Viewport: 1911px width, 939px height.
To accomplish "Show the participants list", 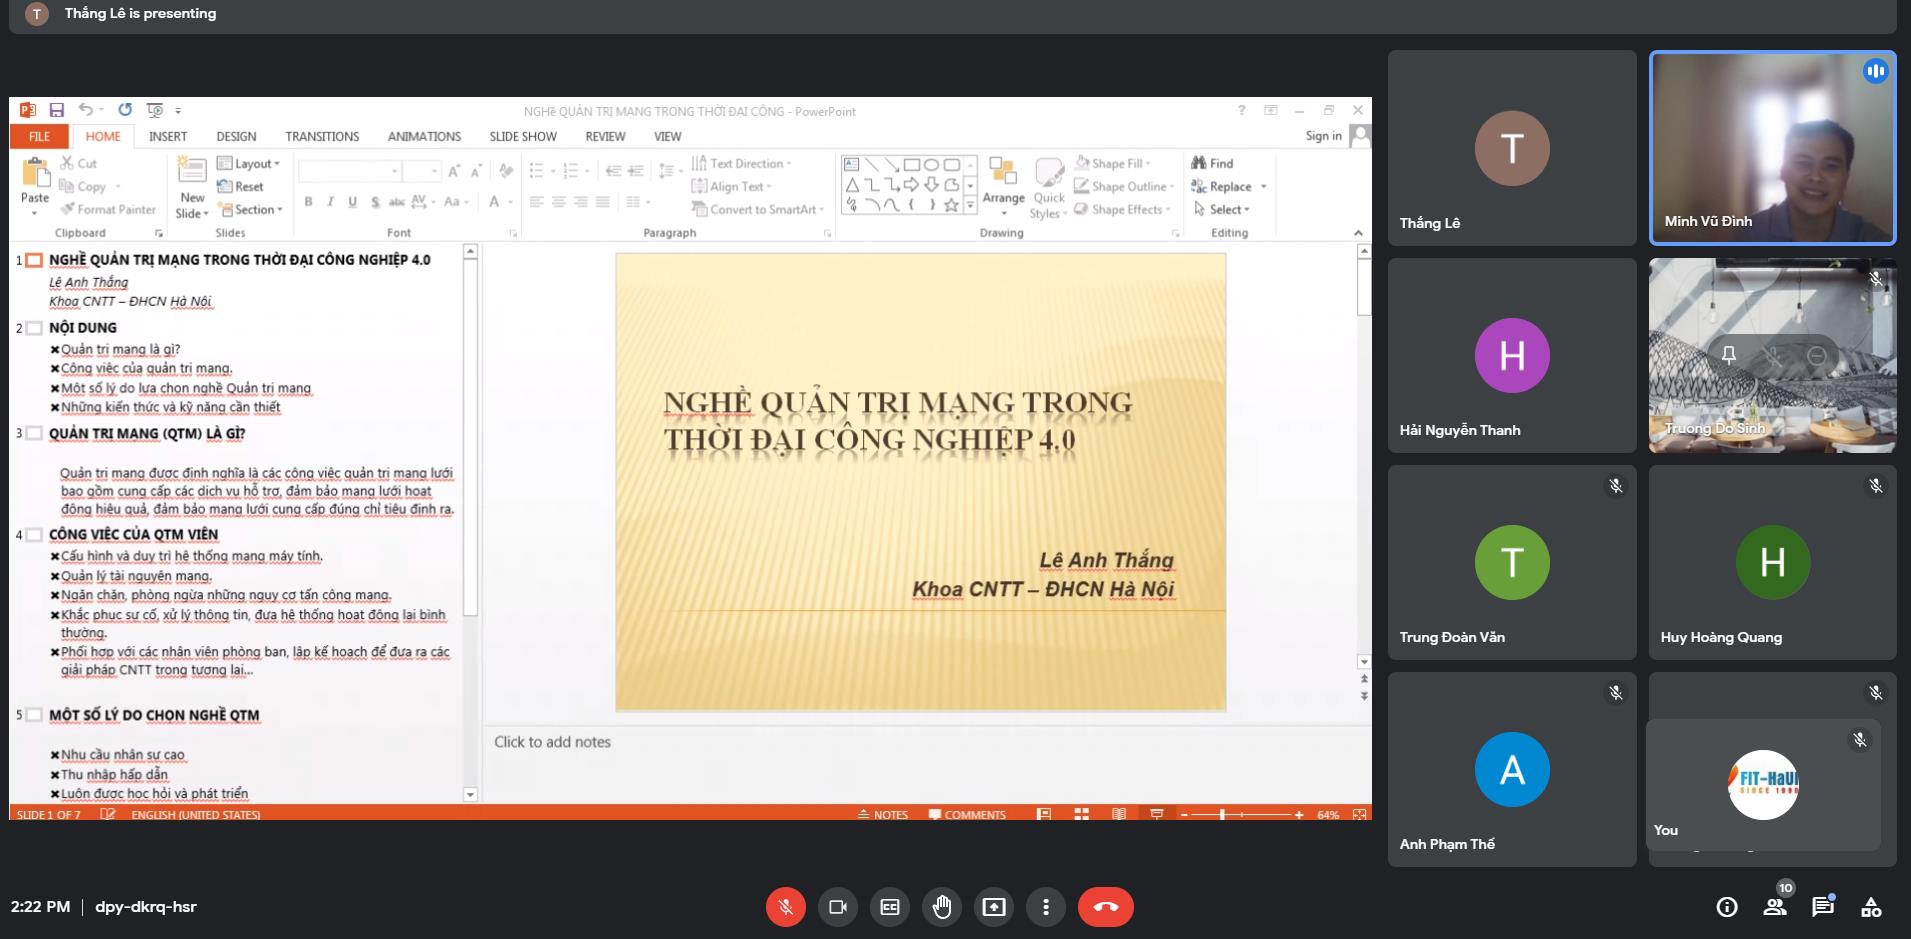I will [1775, 907].
